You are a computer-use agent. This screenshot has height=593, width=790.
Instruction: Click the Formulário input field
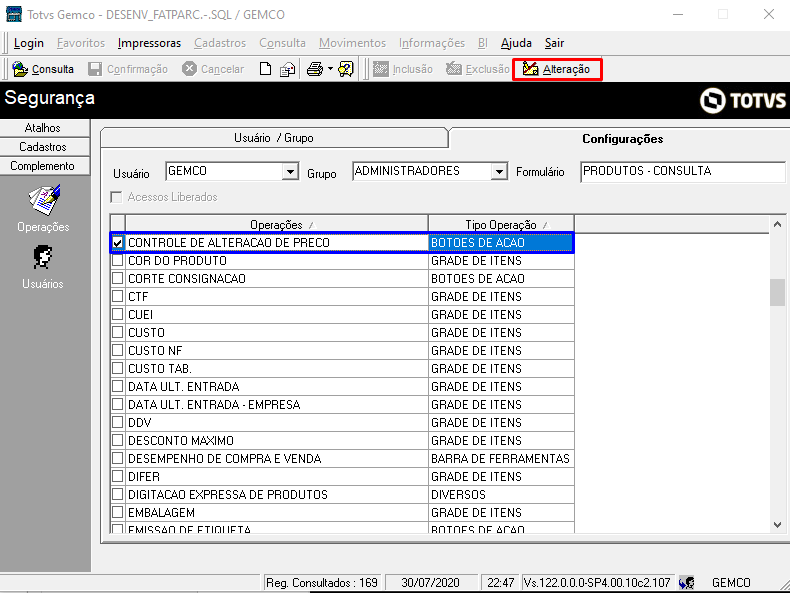point(683,172)
